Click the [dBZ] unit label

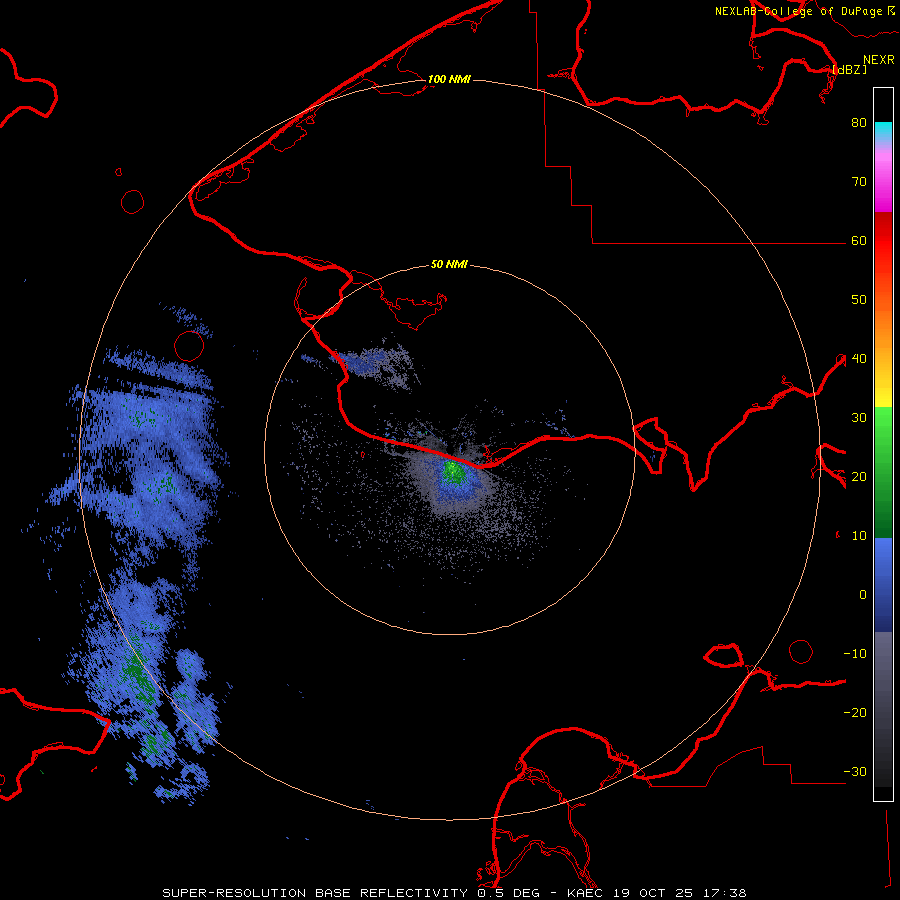[849, 70]
